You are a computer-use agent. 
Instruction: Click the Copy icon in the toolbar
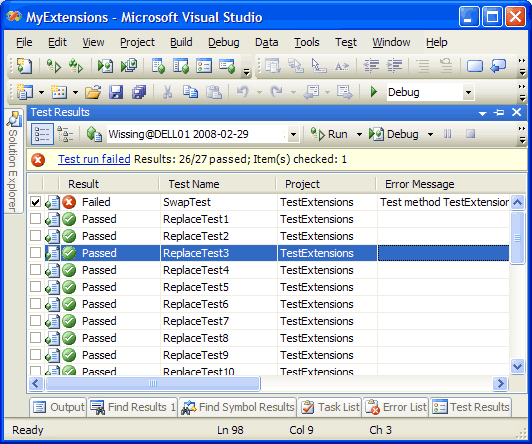tap(190, 92)
